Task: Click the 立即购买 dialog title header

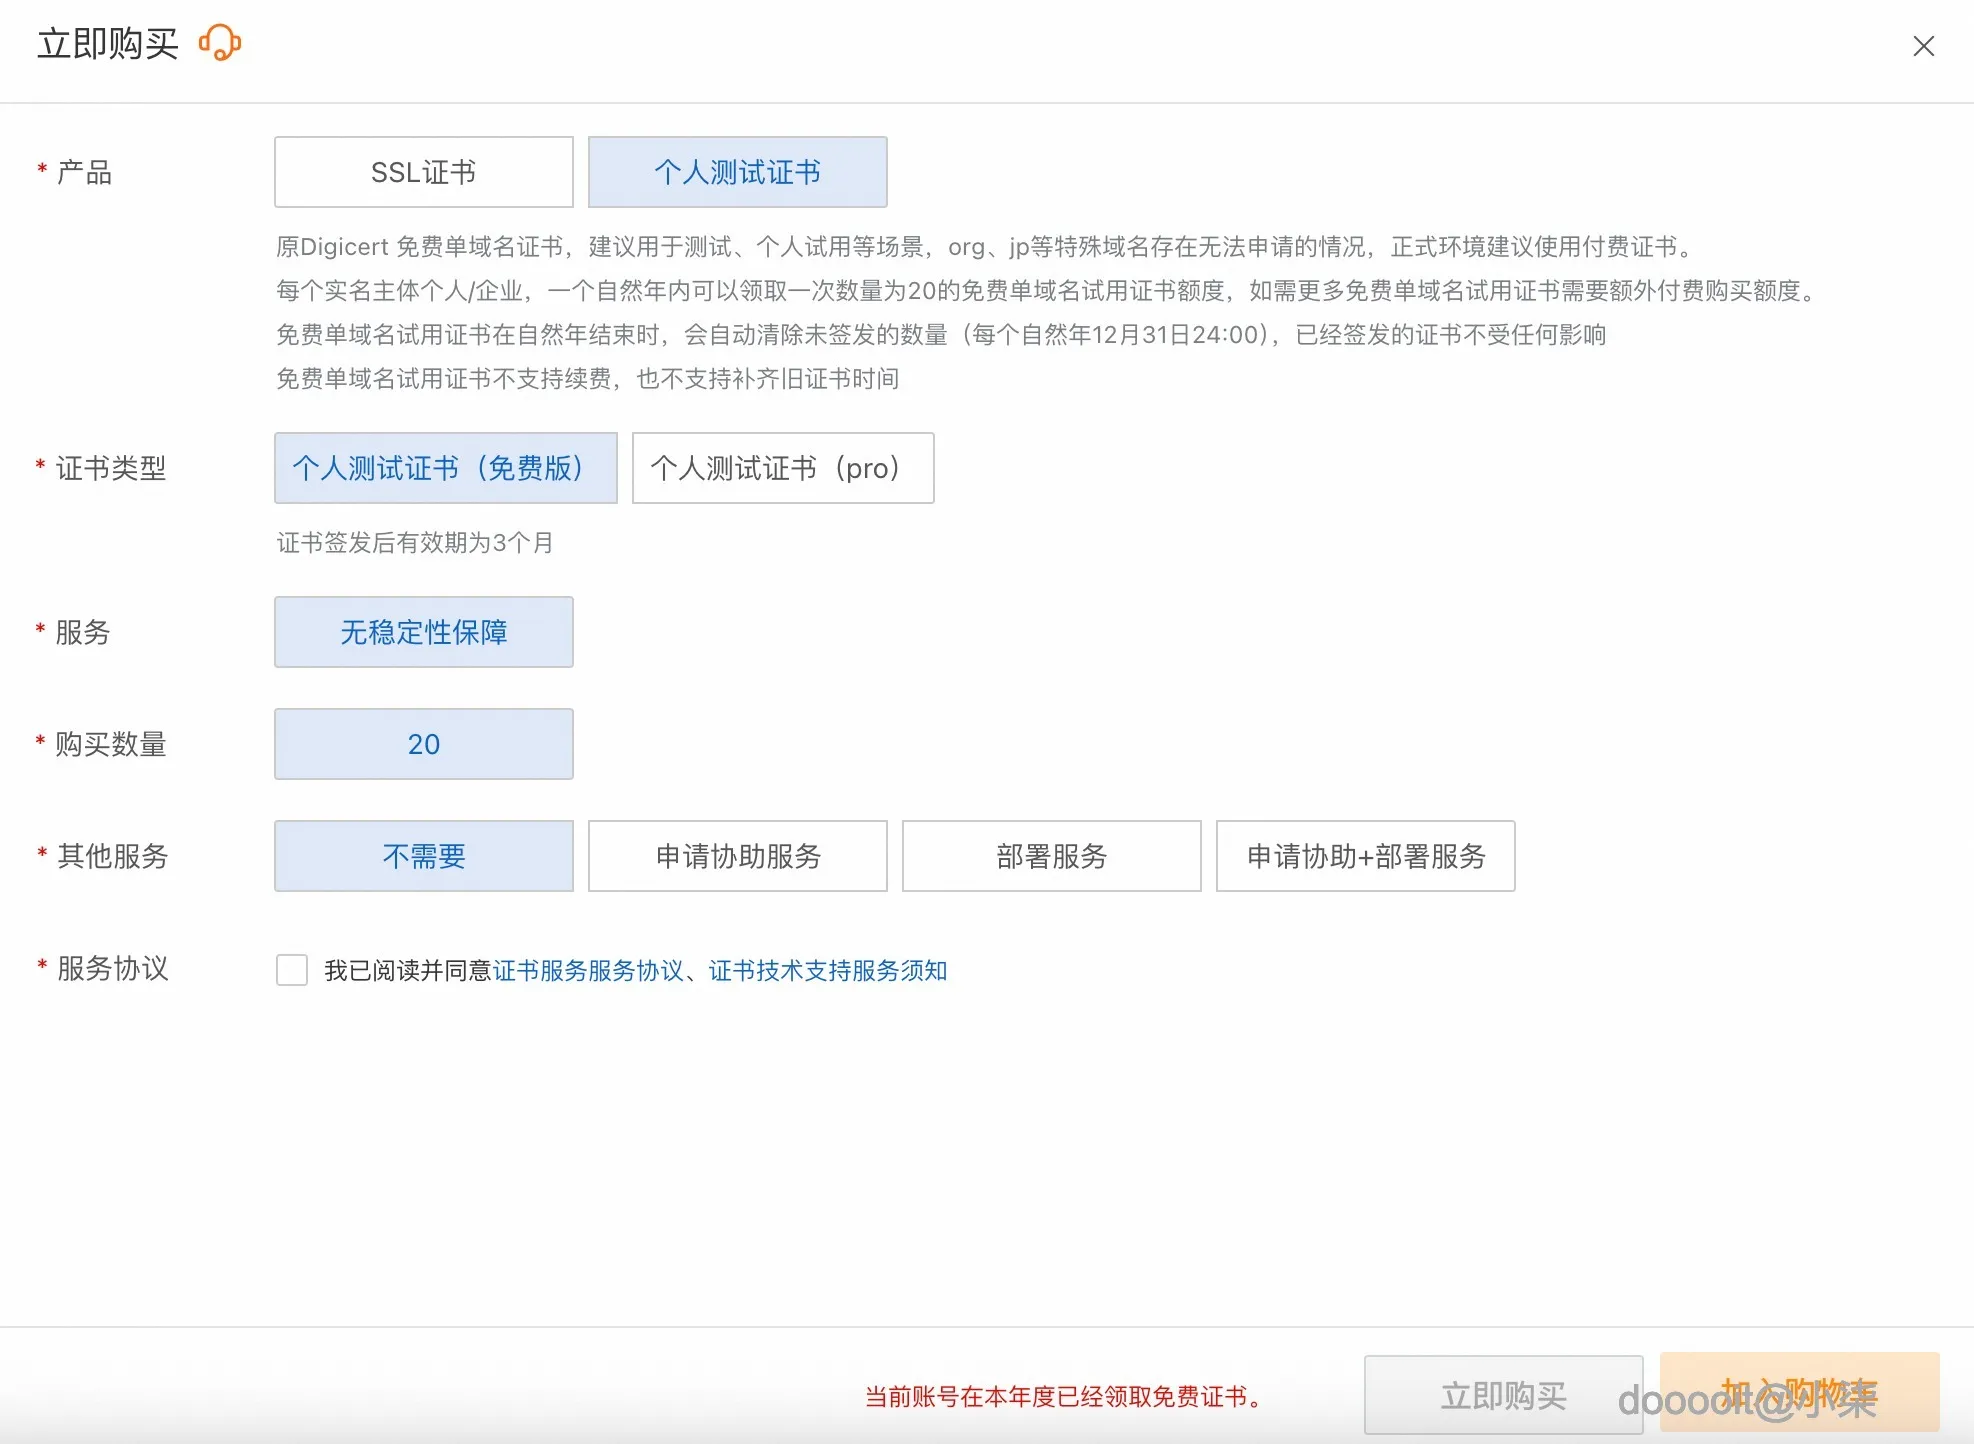Action: pyautogui.click(x=108, y=42)
